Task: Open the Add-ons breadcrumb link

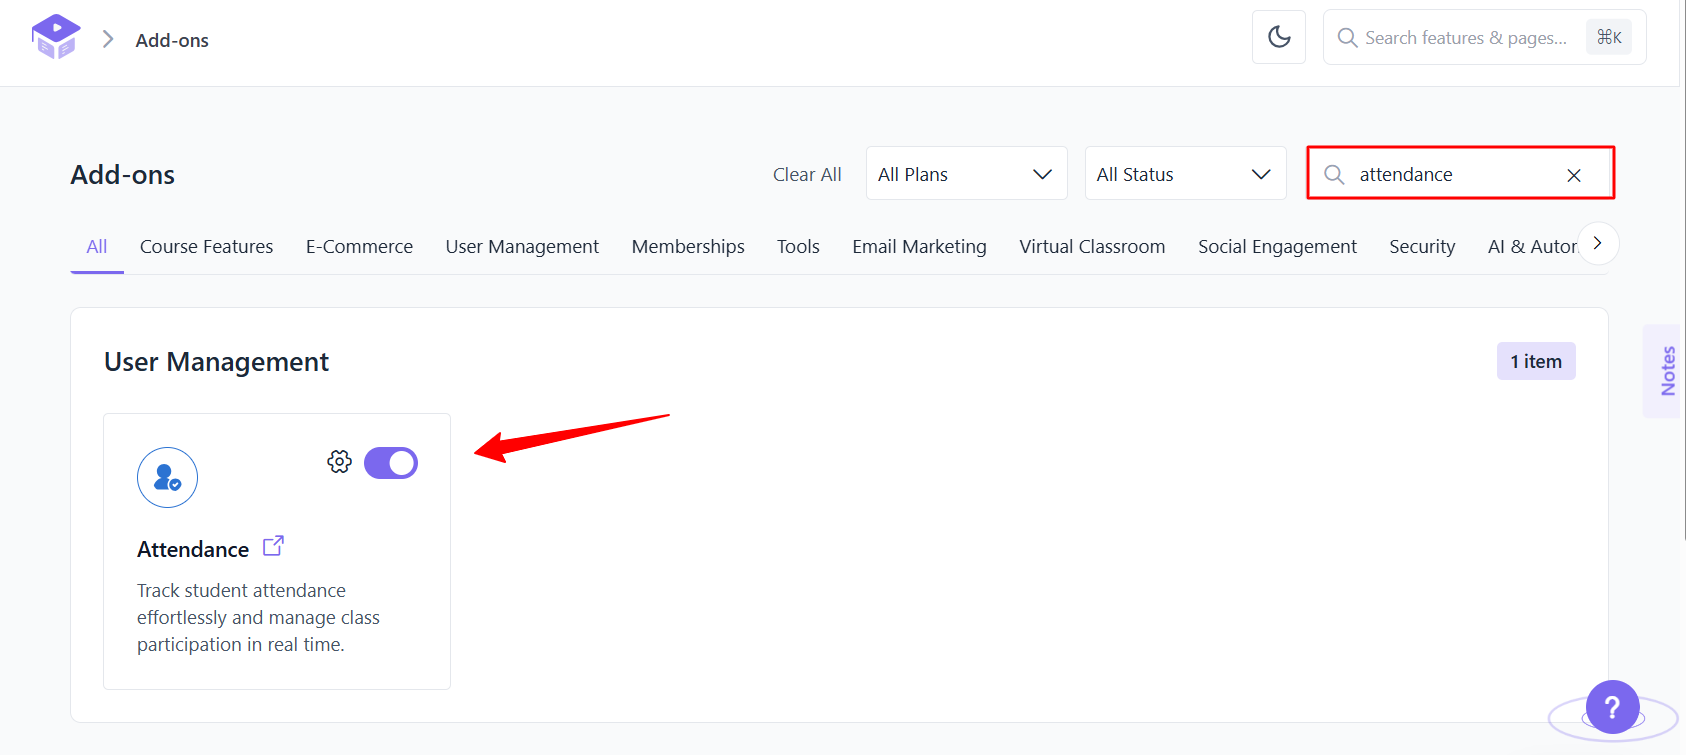Action: (x=172, y=40)
